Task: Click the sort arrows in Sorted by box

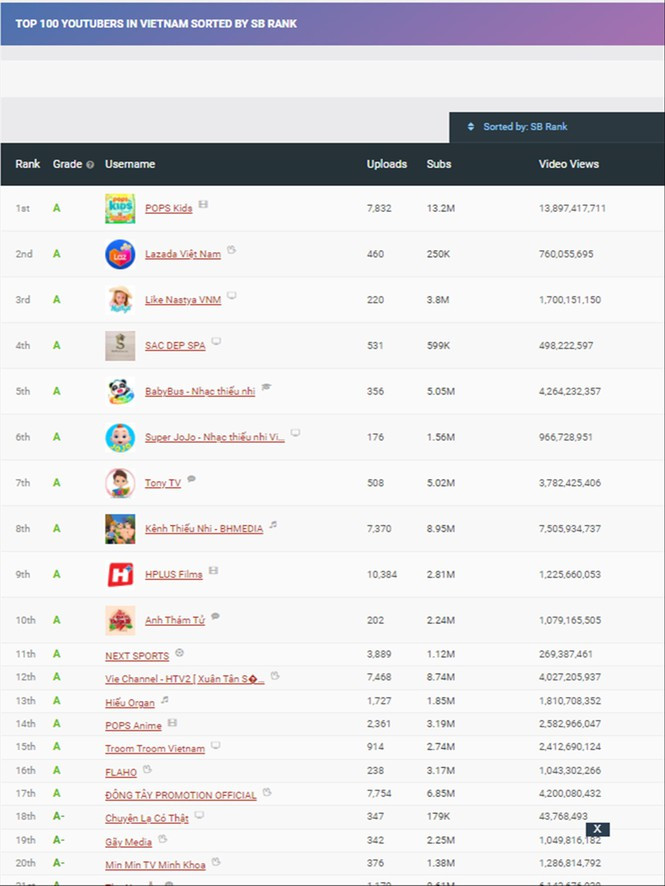Action: click(x=471, y=127)
